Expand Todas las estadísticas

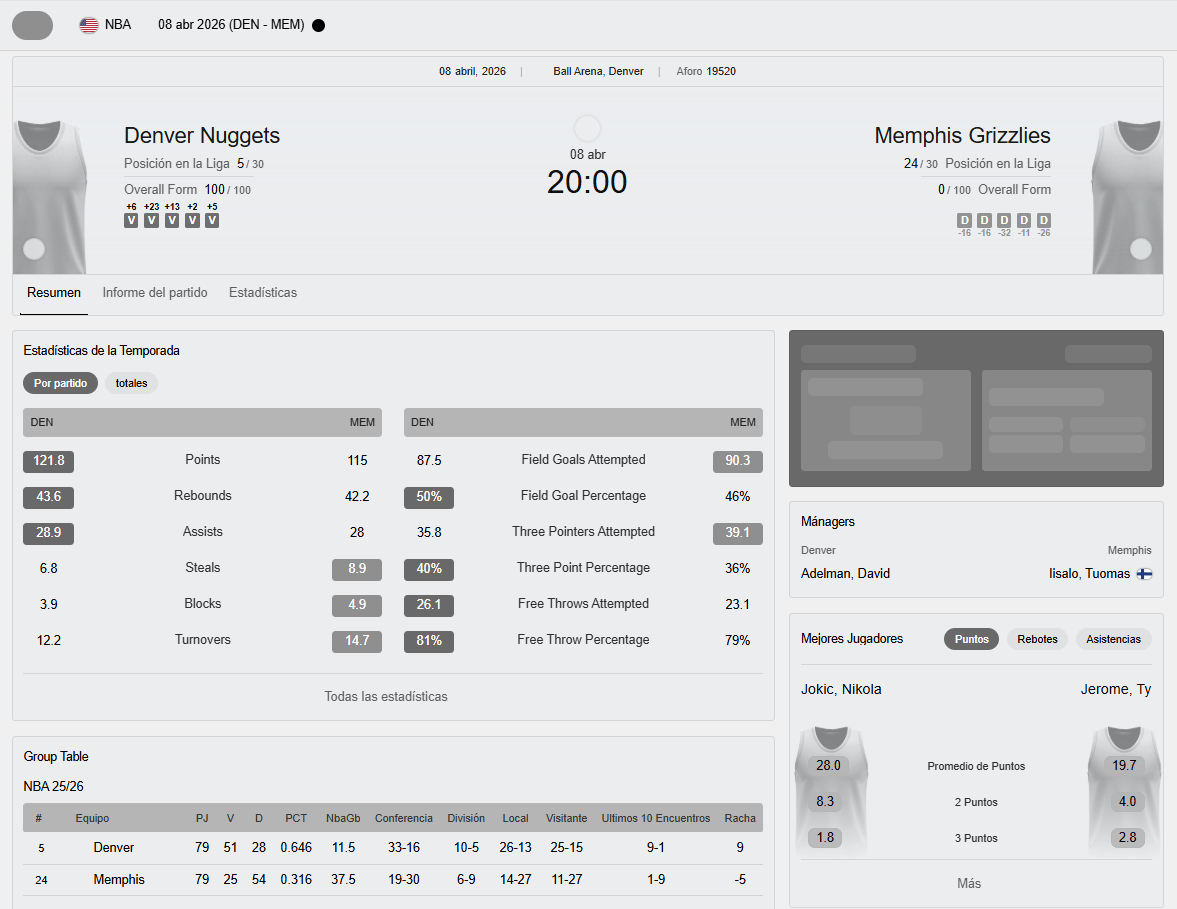(385, 696)
